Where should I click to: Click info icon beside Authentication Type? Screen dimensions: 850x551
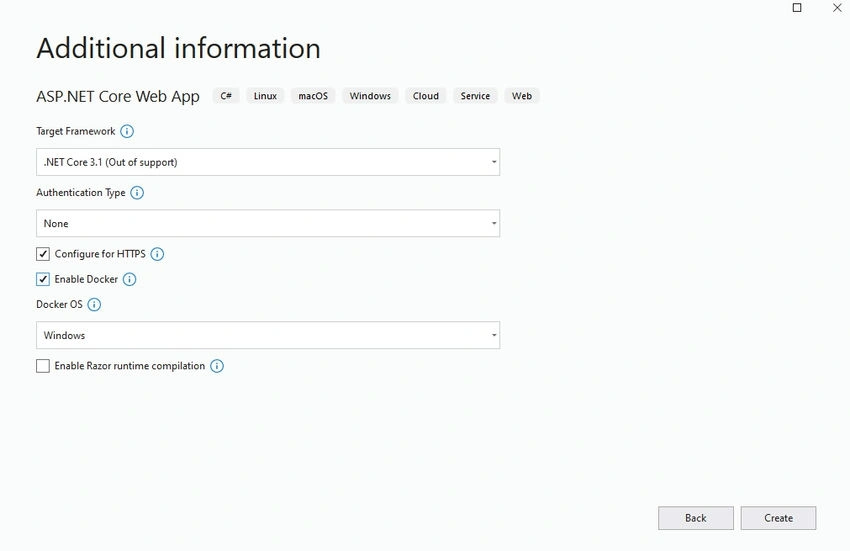137,193
